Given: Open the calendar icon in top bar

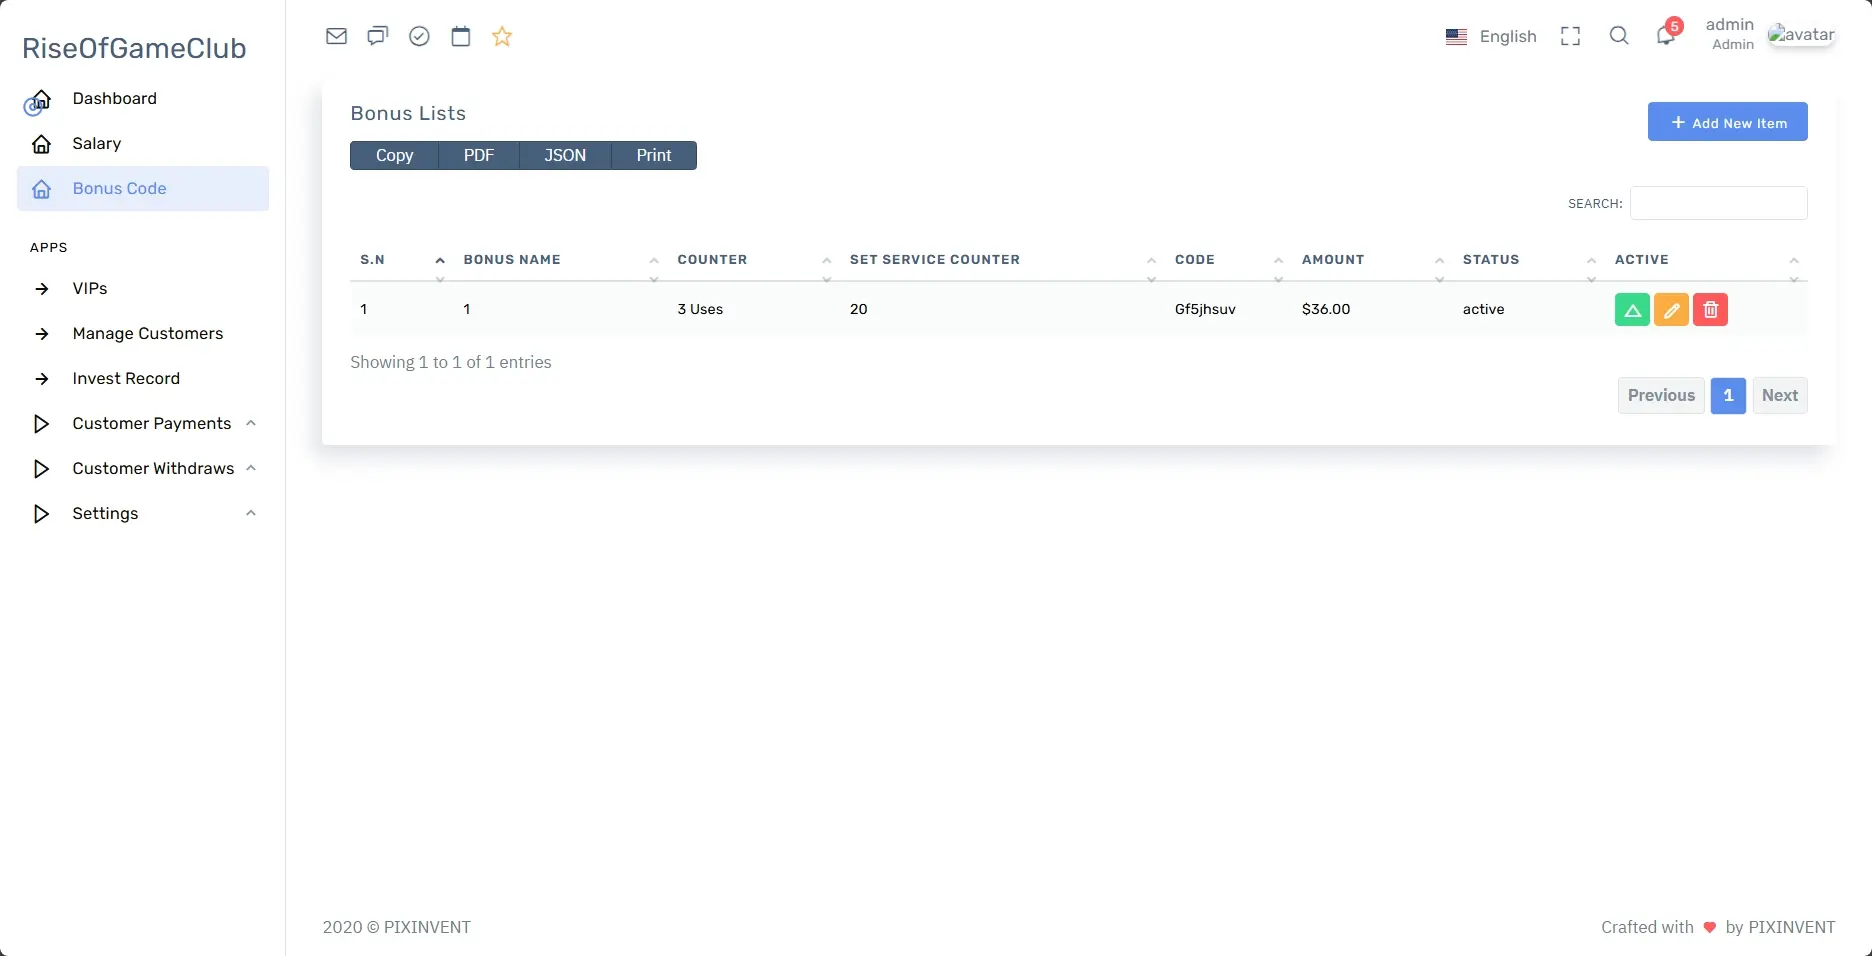Looking at the screenshot, I should click(460, 37).
